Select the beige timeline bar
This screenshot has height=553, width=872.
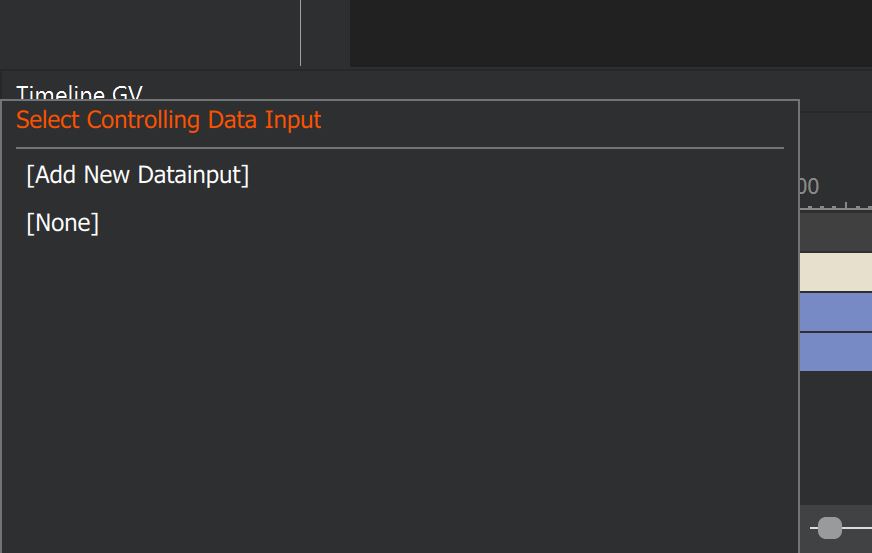click(836, 272)
